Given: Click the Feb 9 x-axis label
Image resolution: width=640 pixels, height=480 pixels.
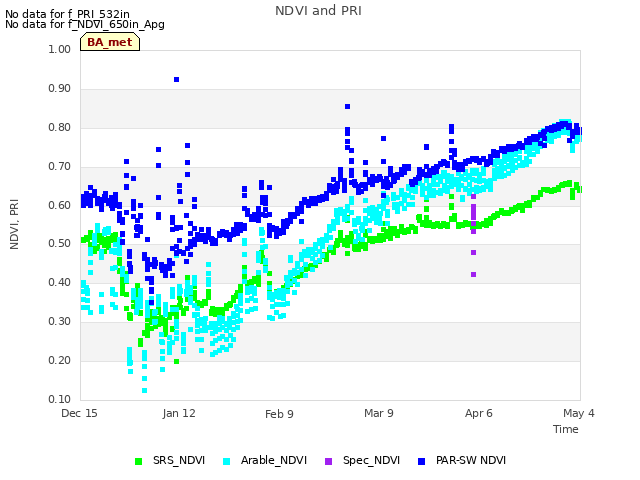Looking at the screenshot, I should [x=279, y=414].
